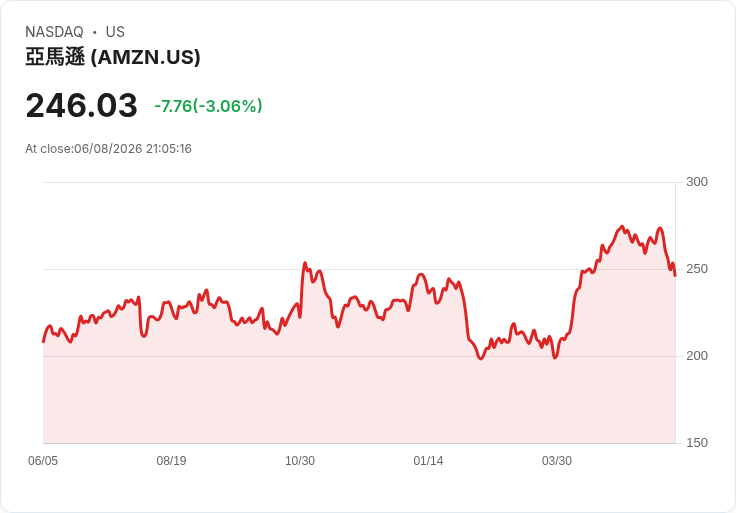Image resolution: width=736 pixels, height=513 pixels.
Task: Click the At close timestamp line
Action: coord(108,149)
